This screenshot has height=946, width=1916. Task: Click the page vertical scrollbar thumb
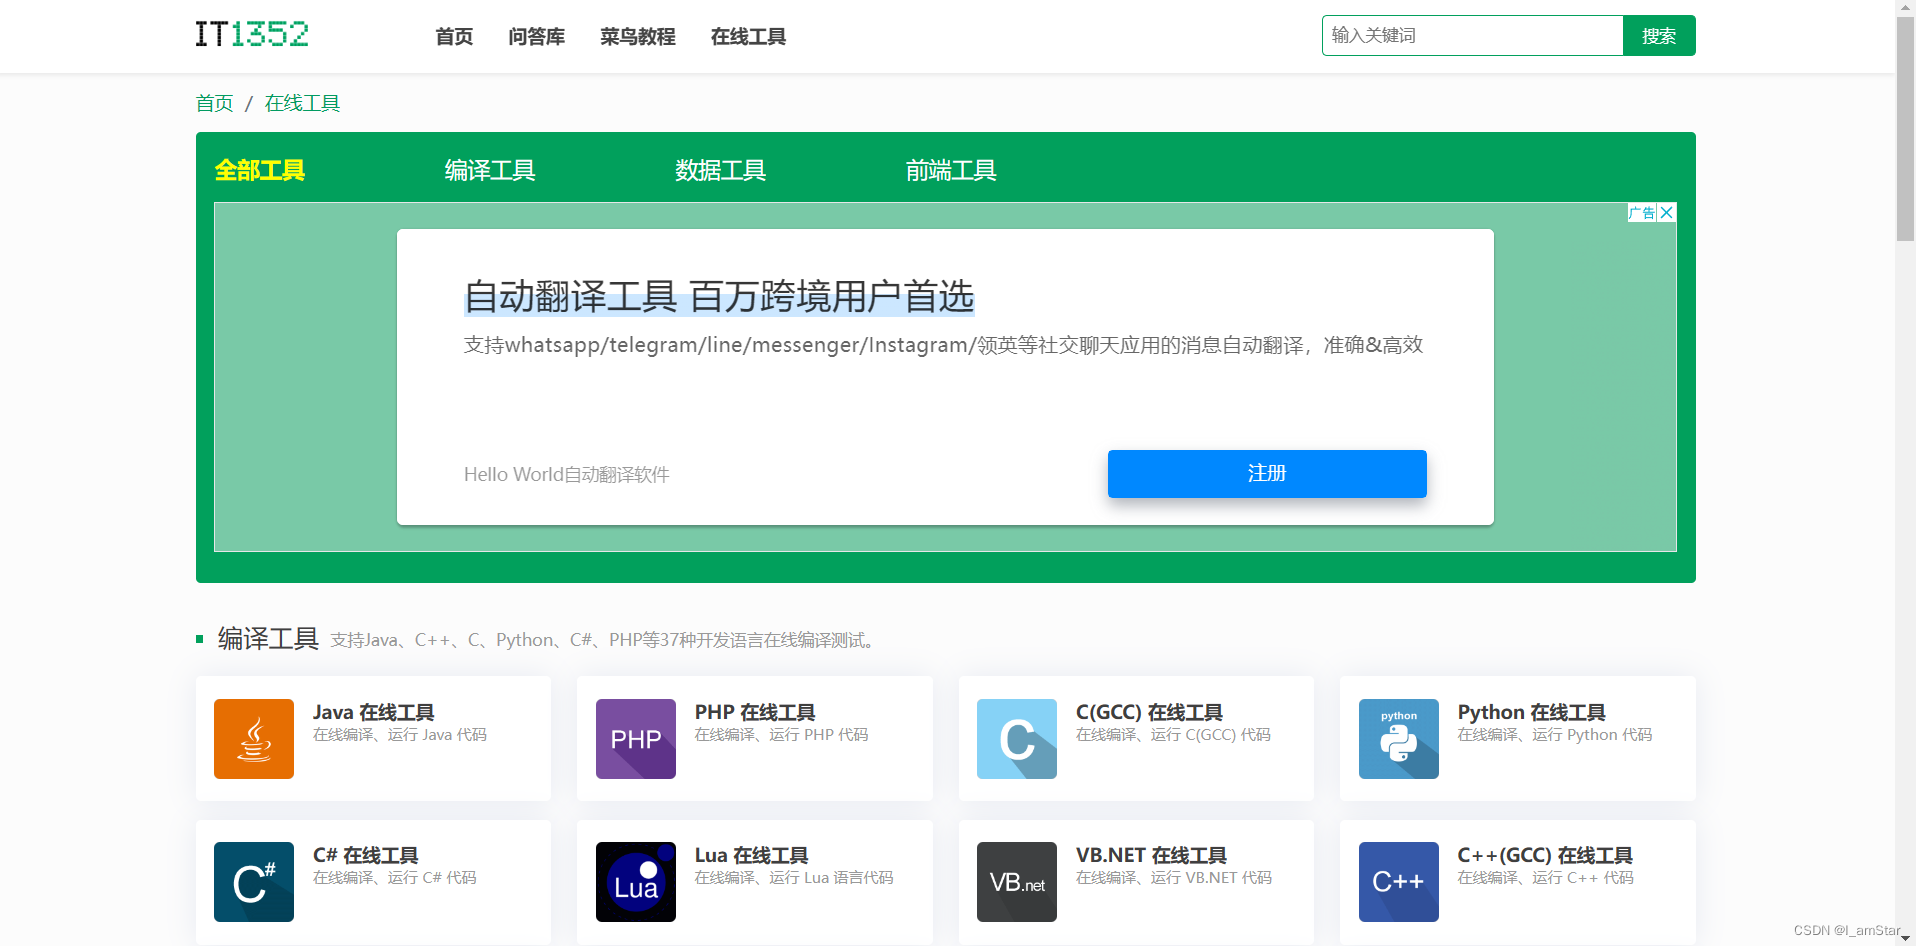coord(1905,129)
